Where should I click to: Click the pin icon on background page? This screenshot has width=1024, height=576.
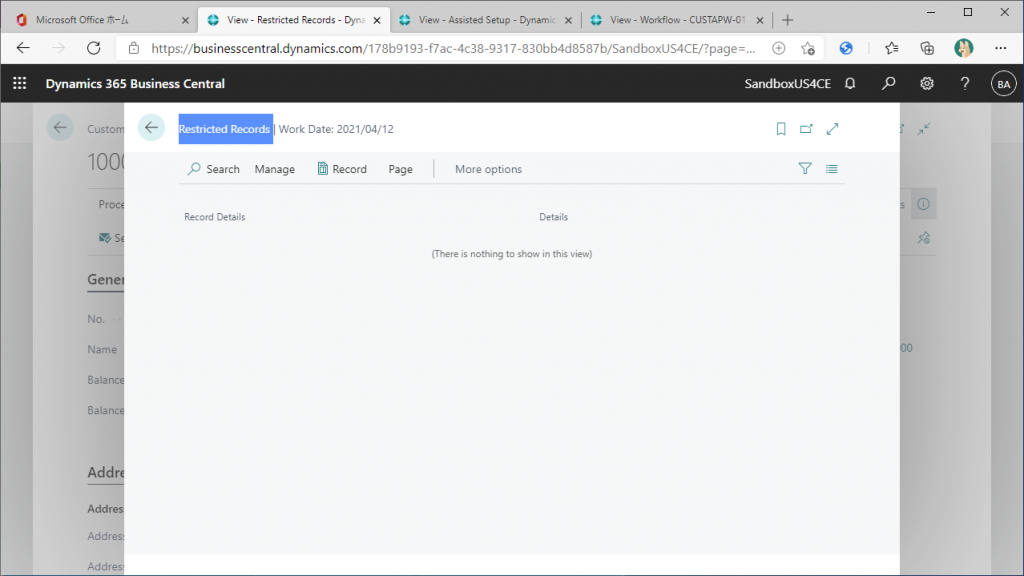coord(923,238)
